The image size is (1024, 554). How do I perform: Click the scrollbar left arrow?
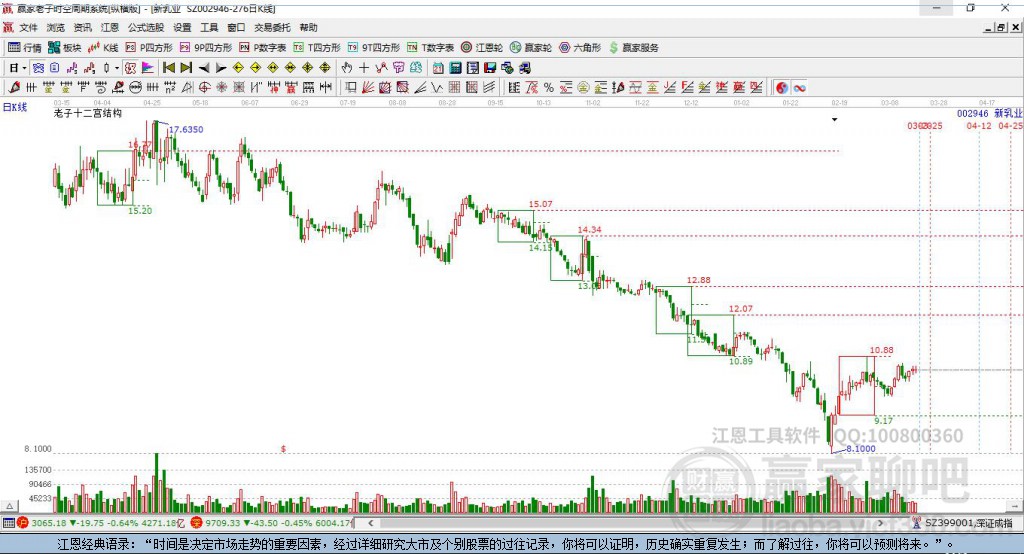point(370,523)
